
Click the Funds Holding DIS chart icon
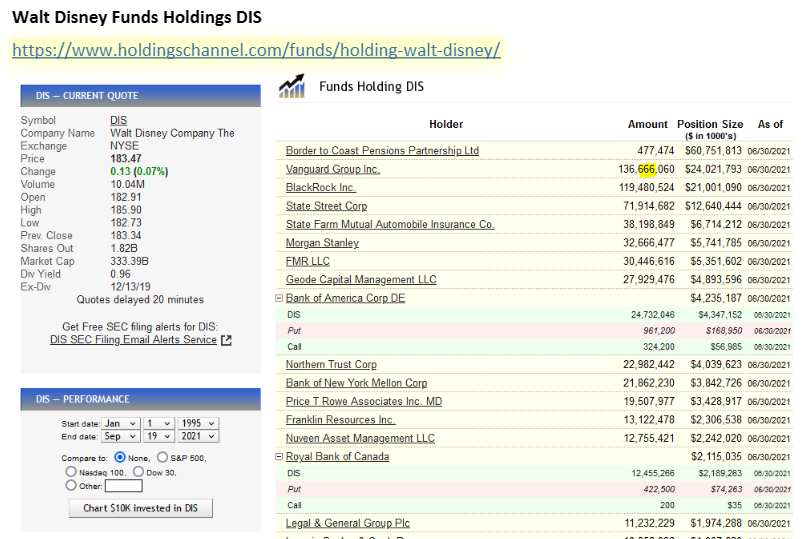coord(292,86)
